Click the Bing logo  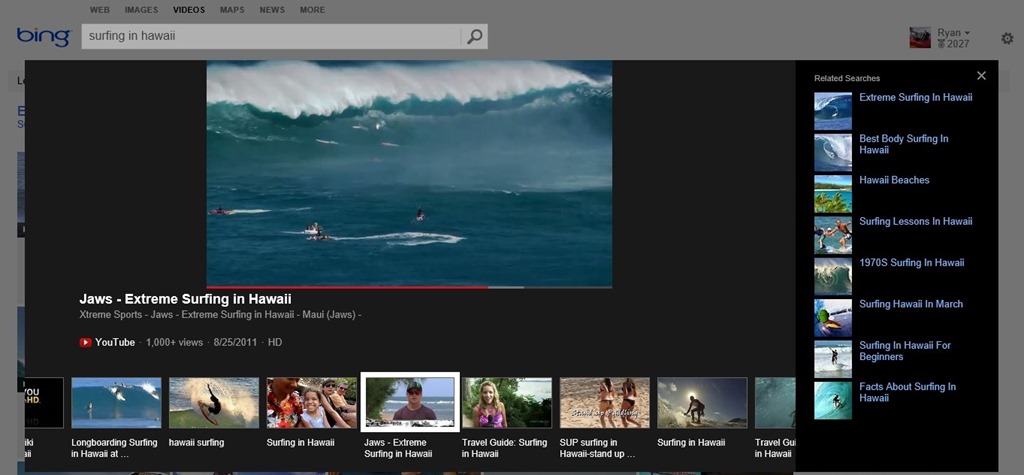[x=43, y=37]
